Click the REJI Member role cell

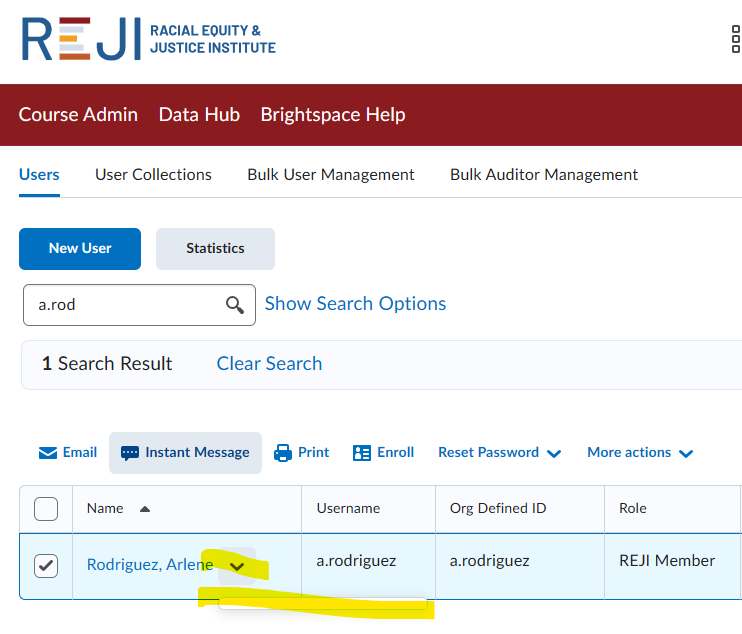point(667,561)
